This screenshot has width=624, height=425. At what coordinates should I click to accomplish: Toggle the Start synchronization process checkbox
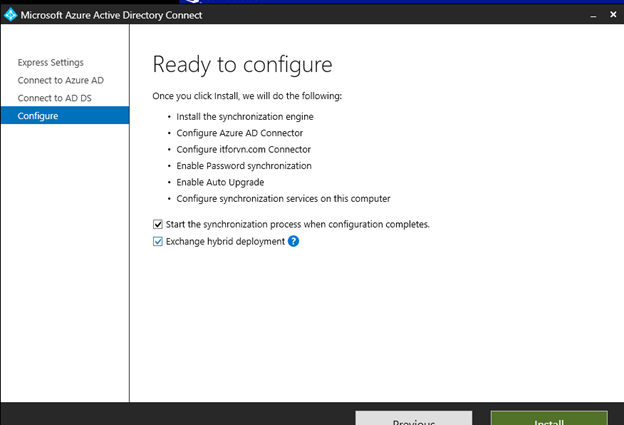(x=158, y=224)
